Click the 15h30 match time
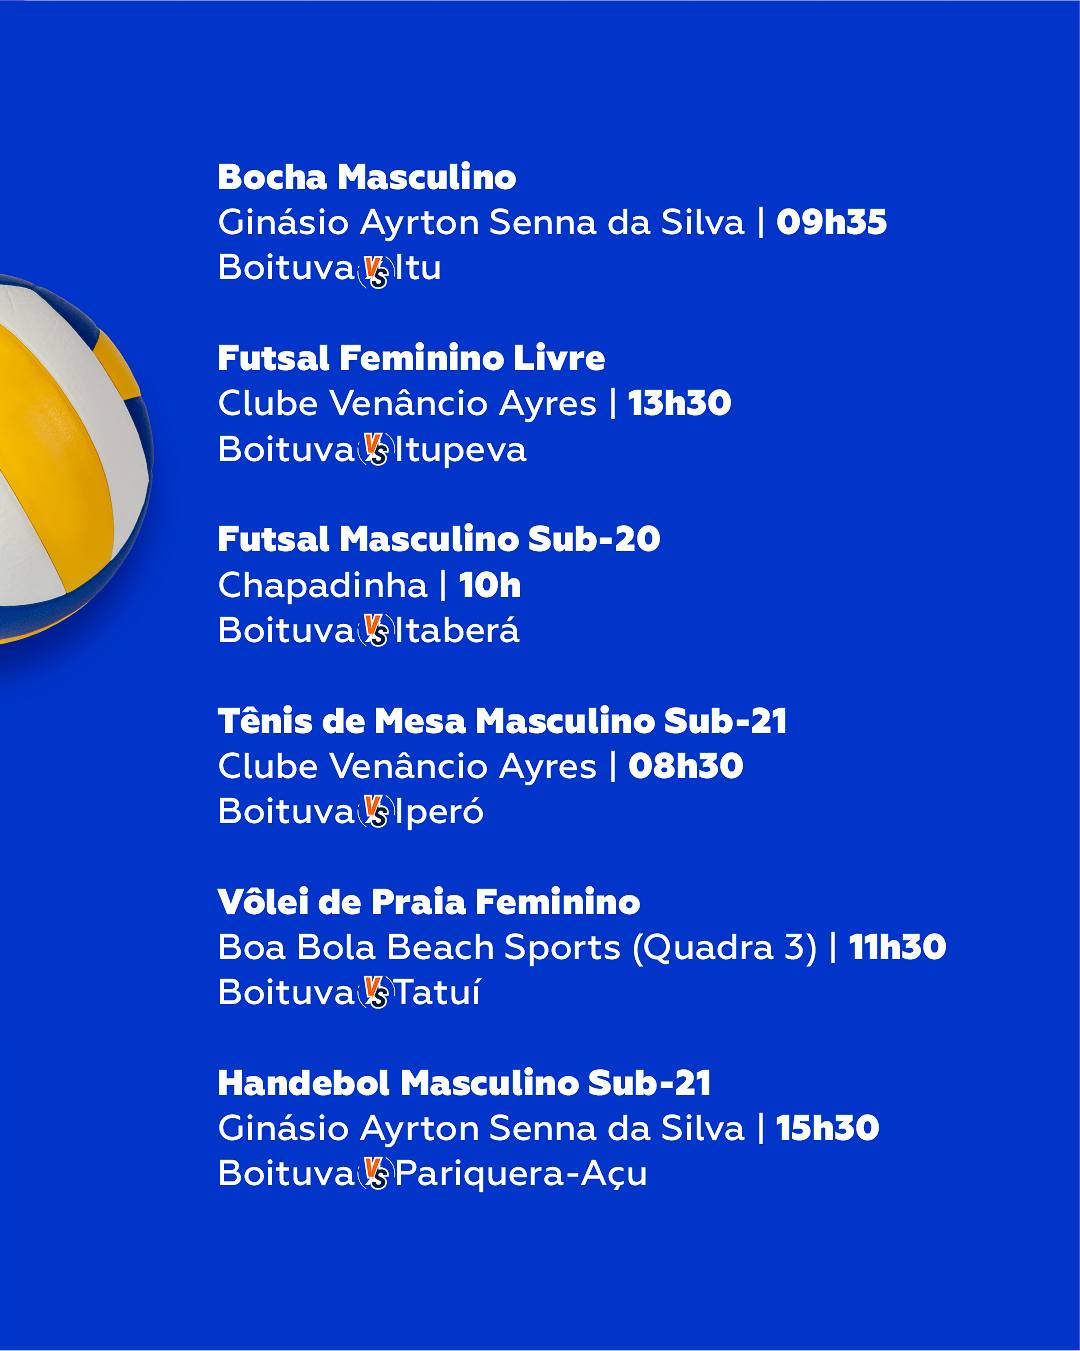Image resolution: width=1080 pixels, height=1351 pixels. tap(827, 1128)
